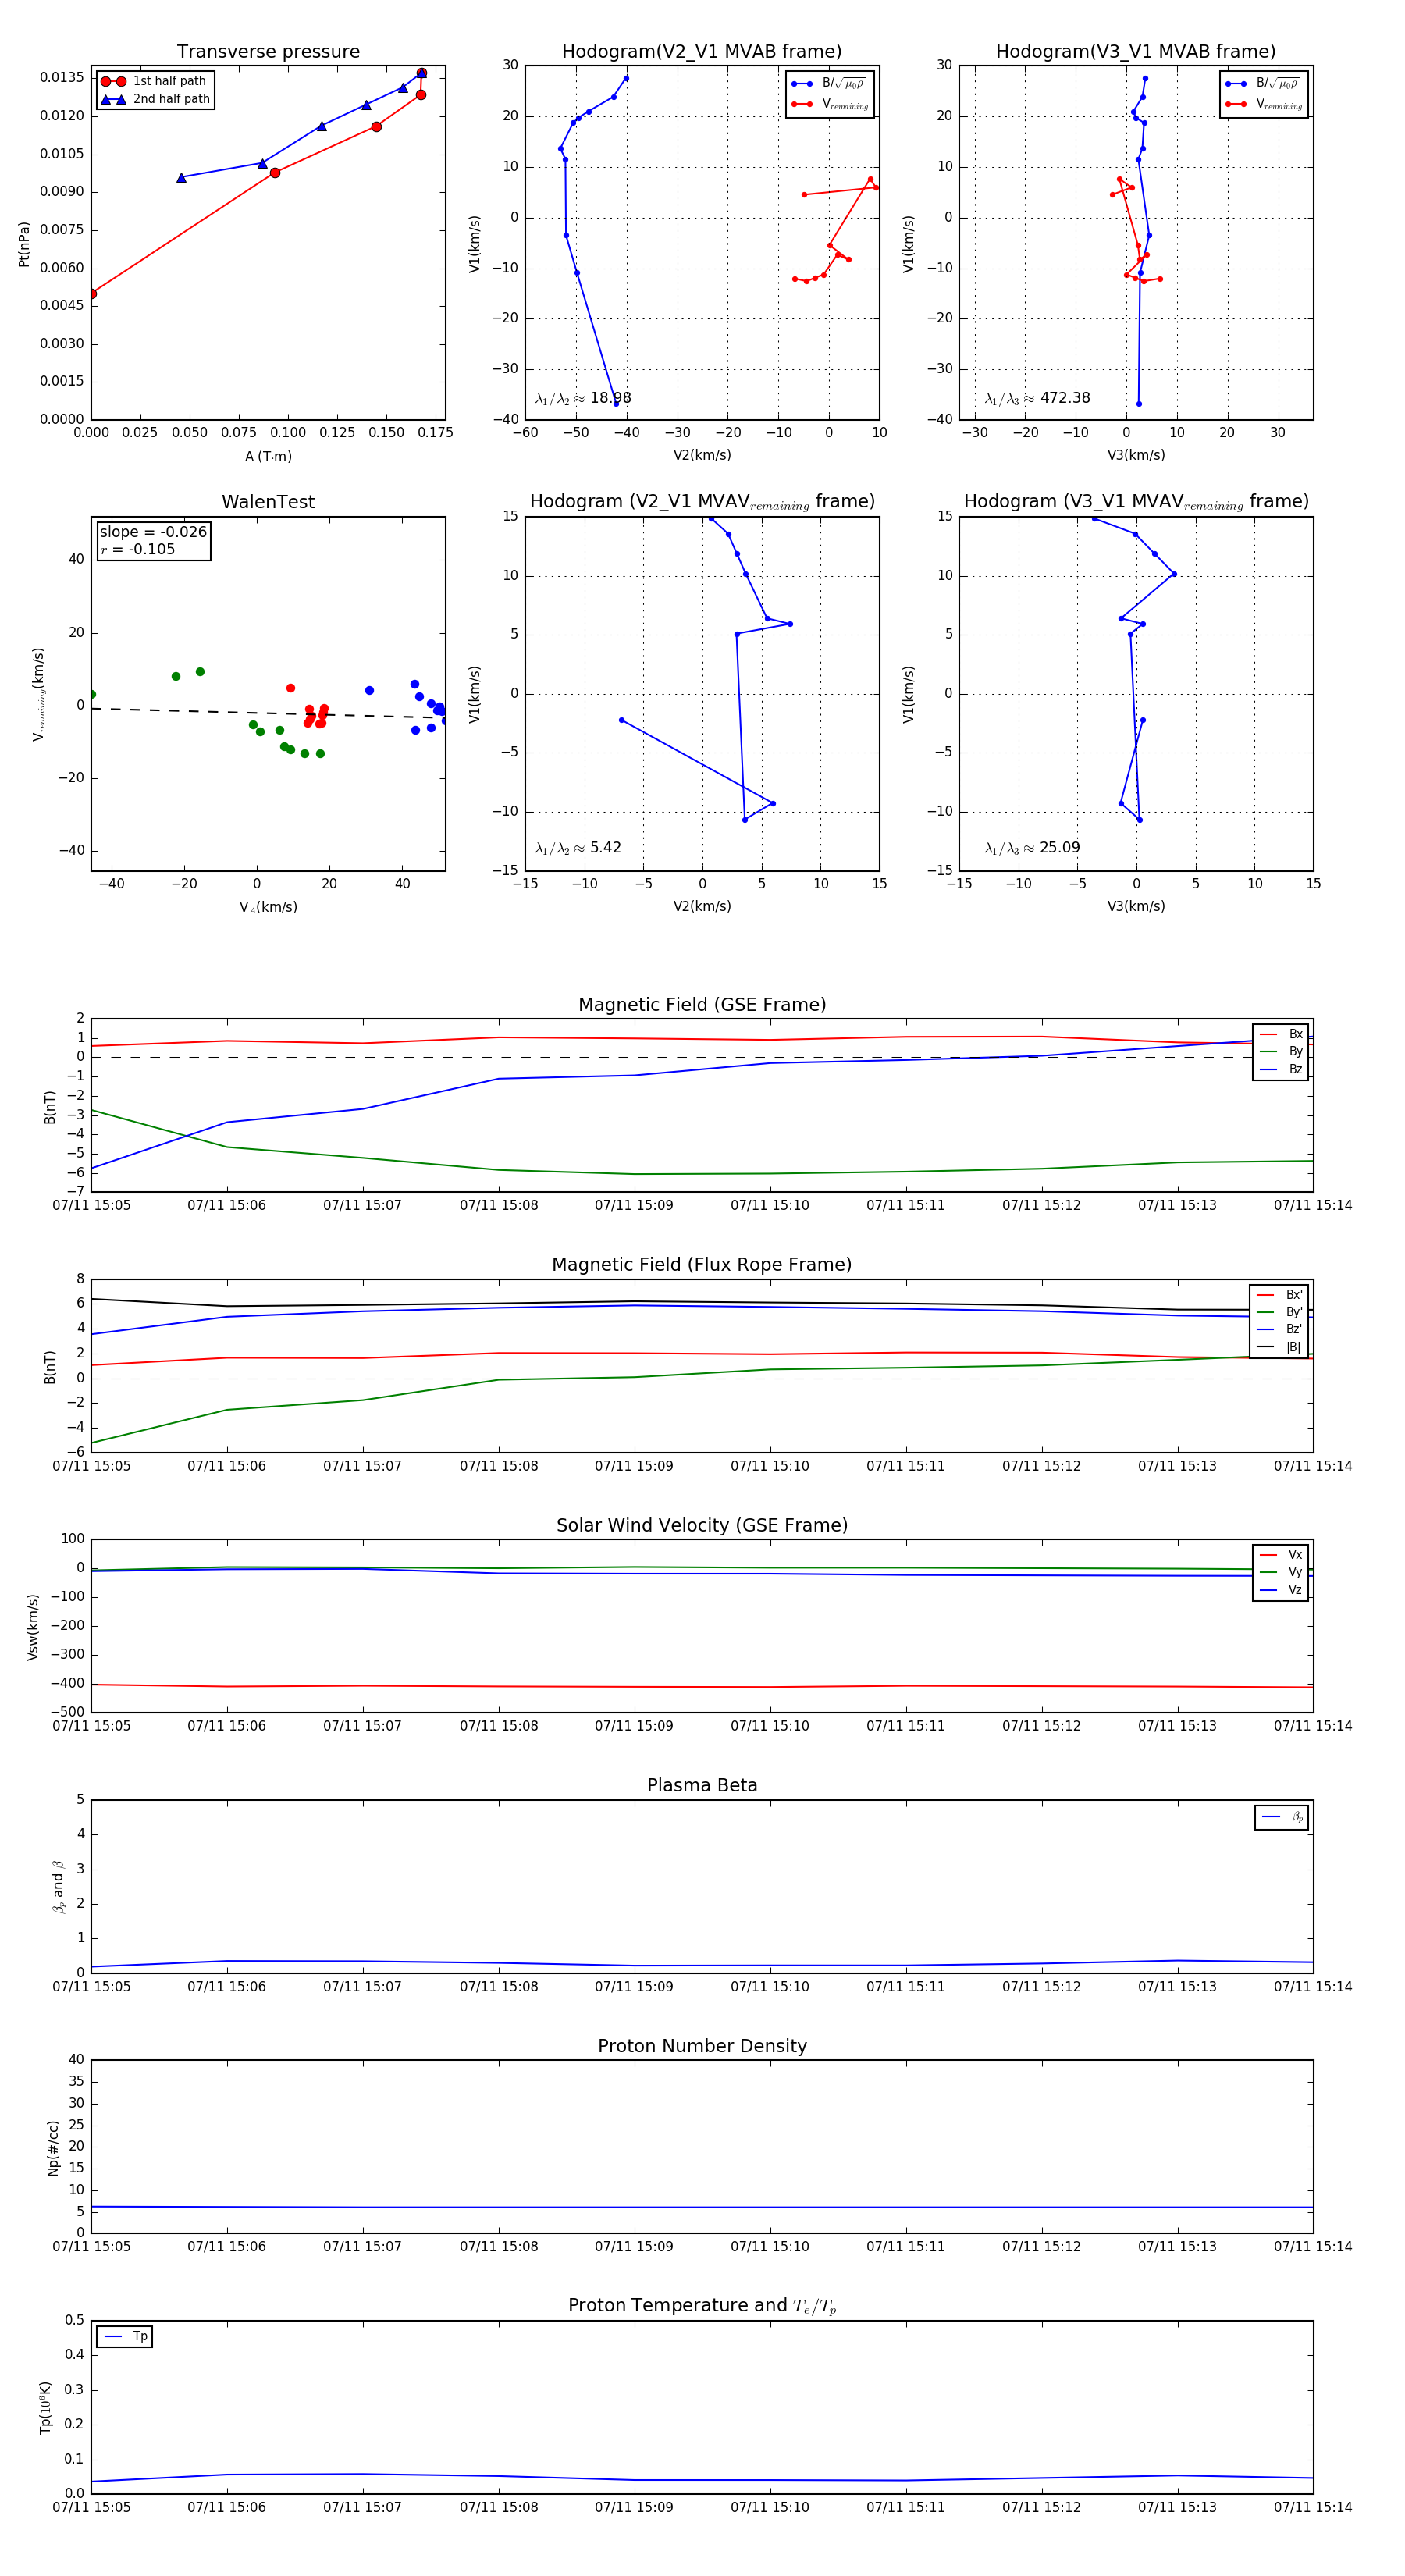Click the "Hodogram(V2_V1 MVAB frame)" title

click(702, 52)
